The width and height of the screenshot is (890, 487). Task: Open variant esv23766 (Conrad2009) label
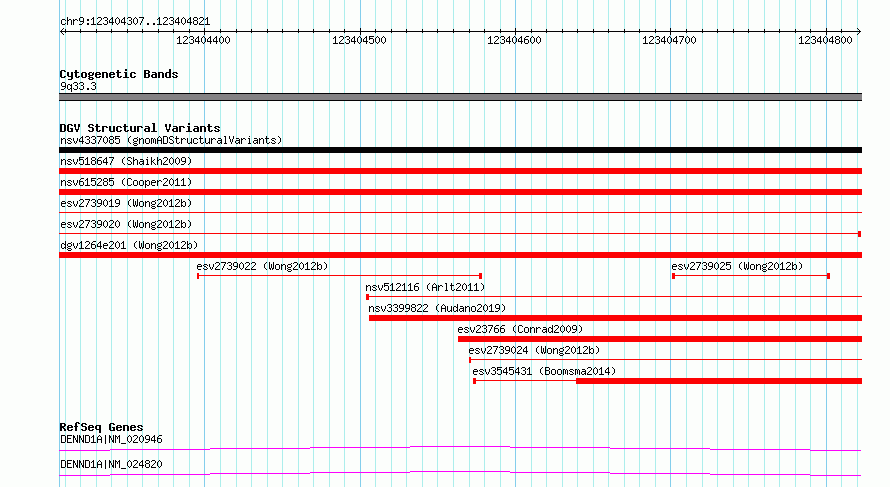[x=520, y=329]
